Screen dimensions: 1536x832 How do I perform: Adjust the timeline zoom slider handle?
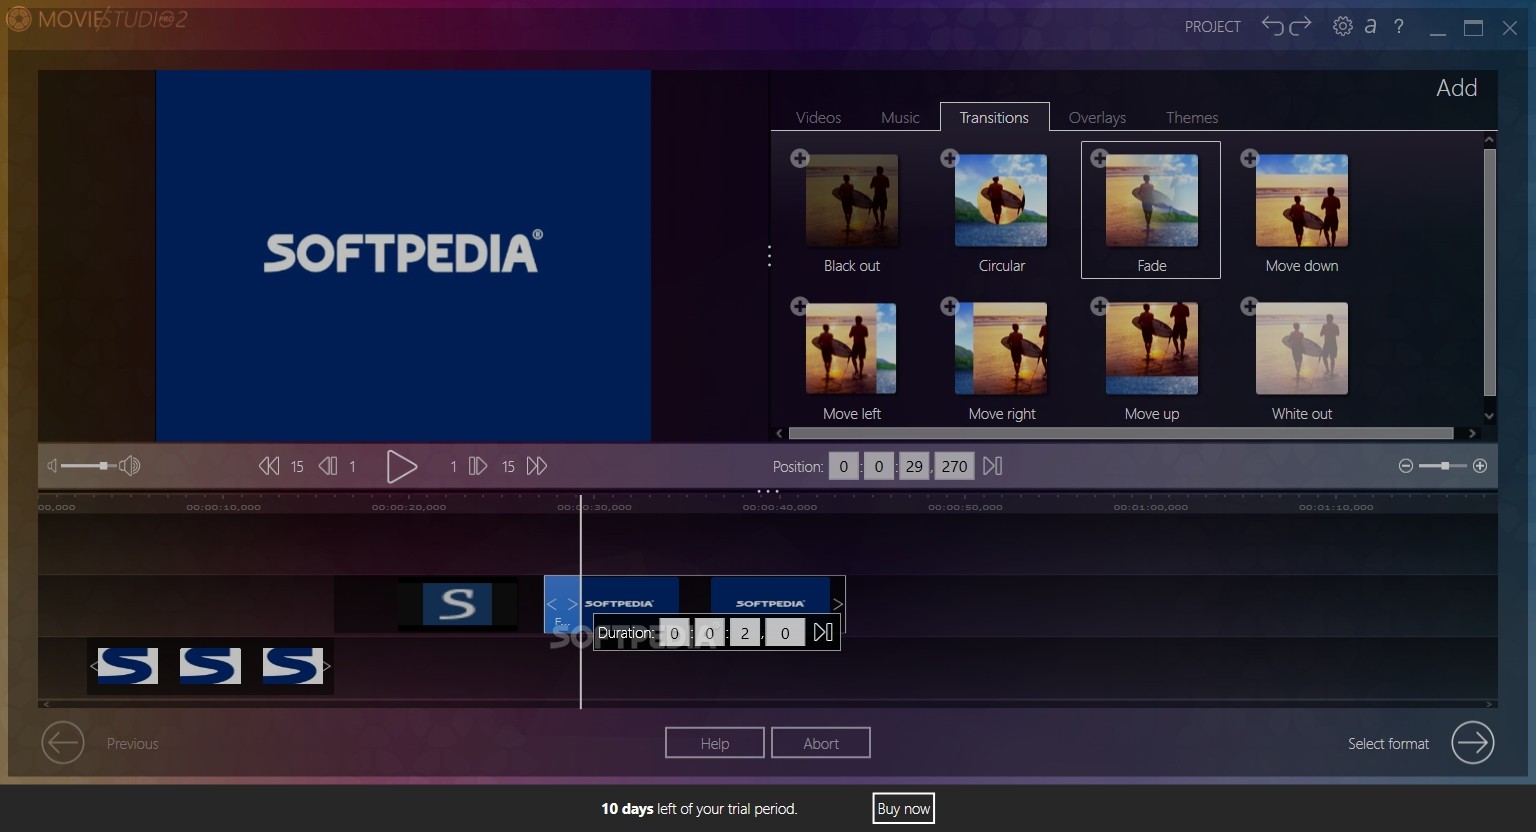click(1445, 466)
